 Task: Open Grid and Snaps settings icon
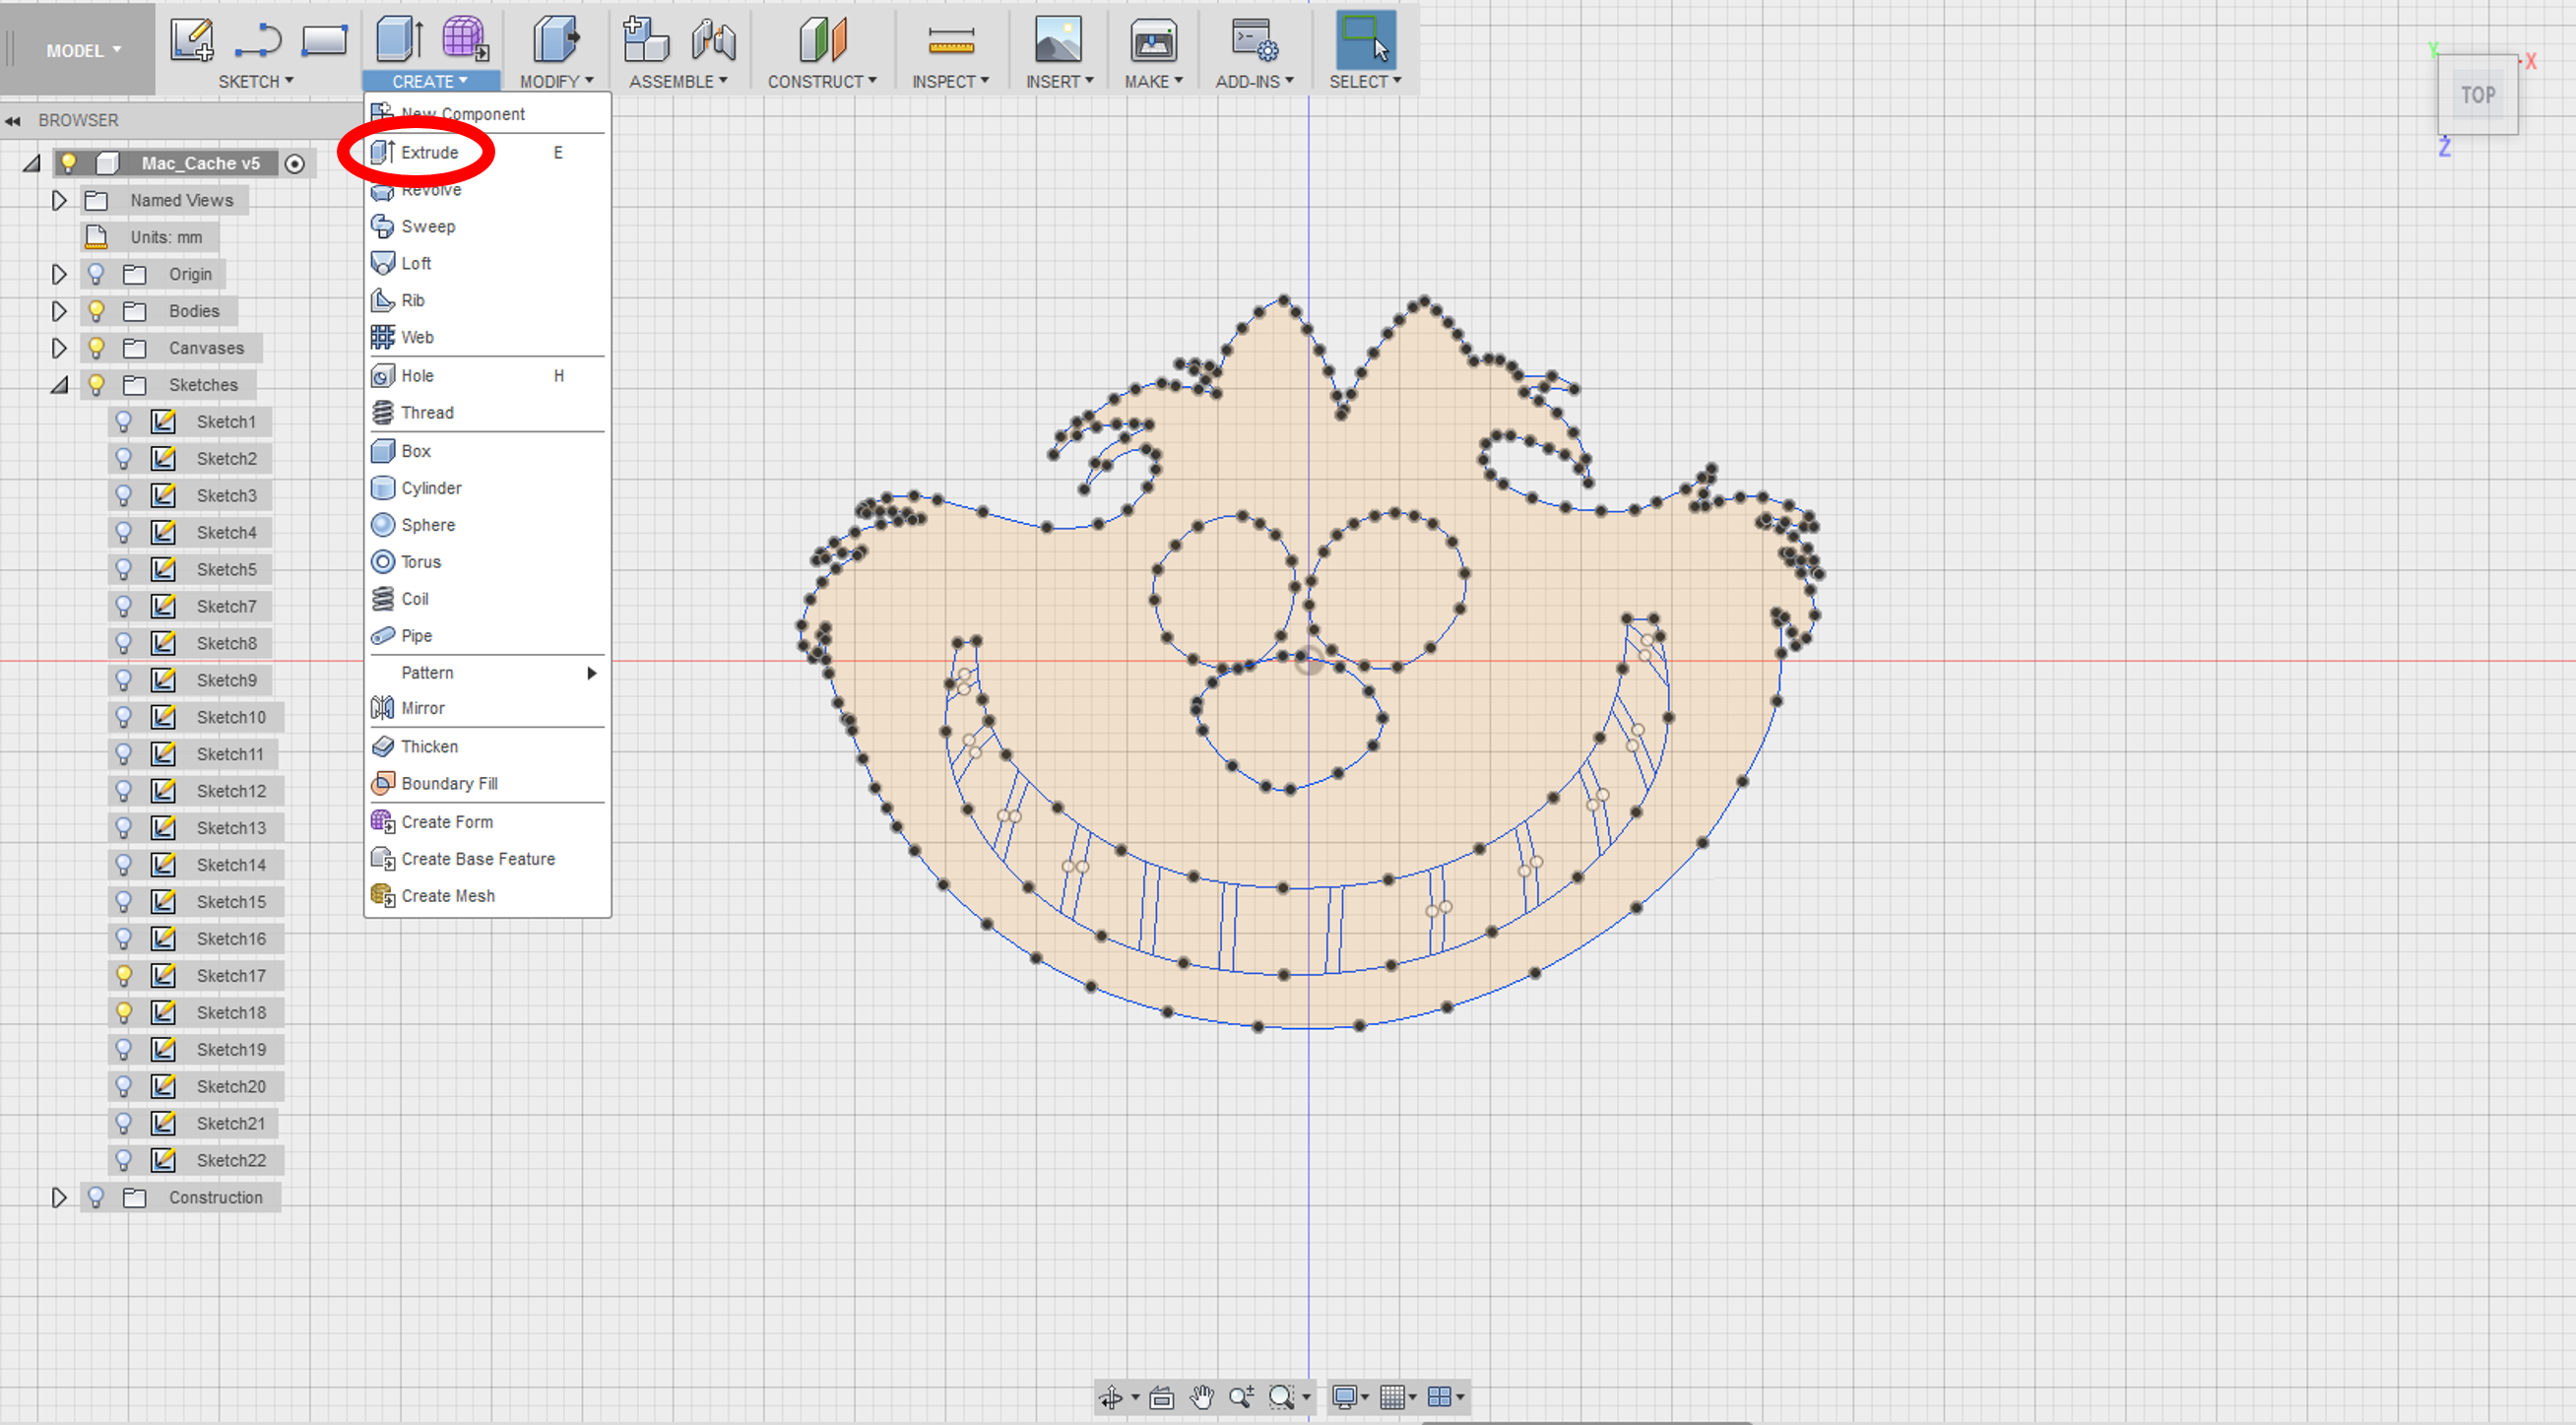pos(1392,1398)
